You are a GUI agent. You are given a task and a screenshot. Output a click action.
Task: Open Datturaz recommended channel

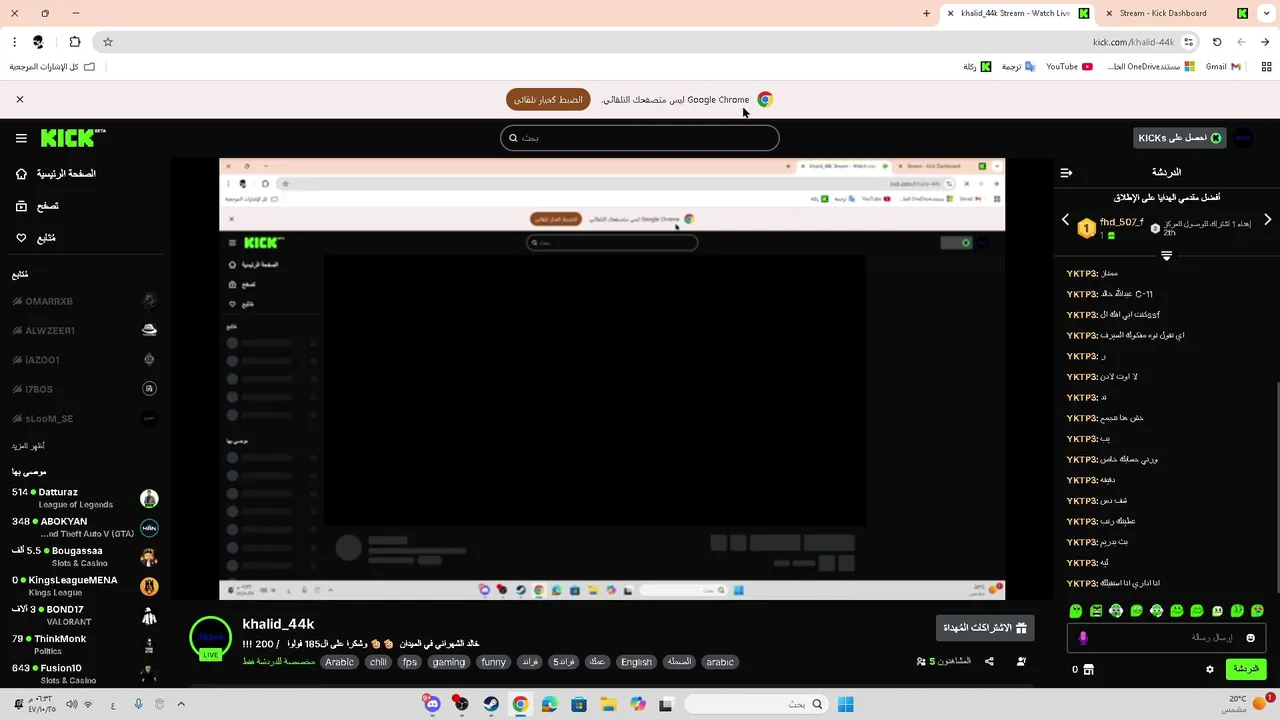(x=85, y=498)
